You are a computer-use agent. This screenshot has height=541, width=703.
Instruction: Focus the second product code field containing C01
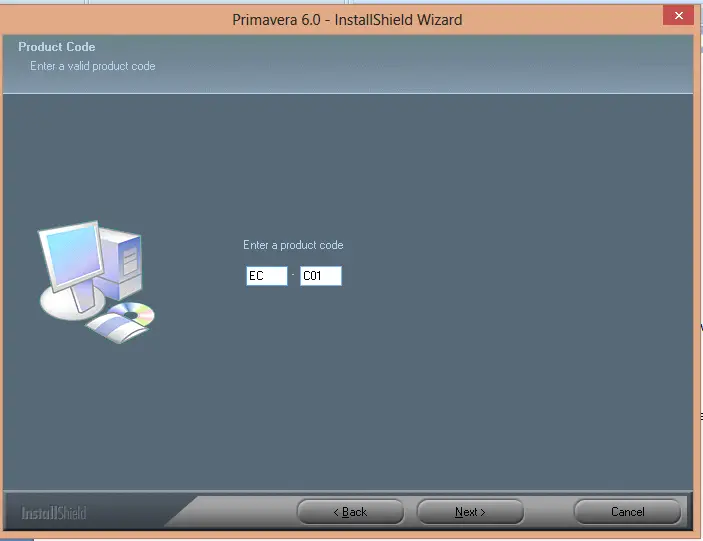point(321,276)
